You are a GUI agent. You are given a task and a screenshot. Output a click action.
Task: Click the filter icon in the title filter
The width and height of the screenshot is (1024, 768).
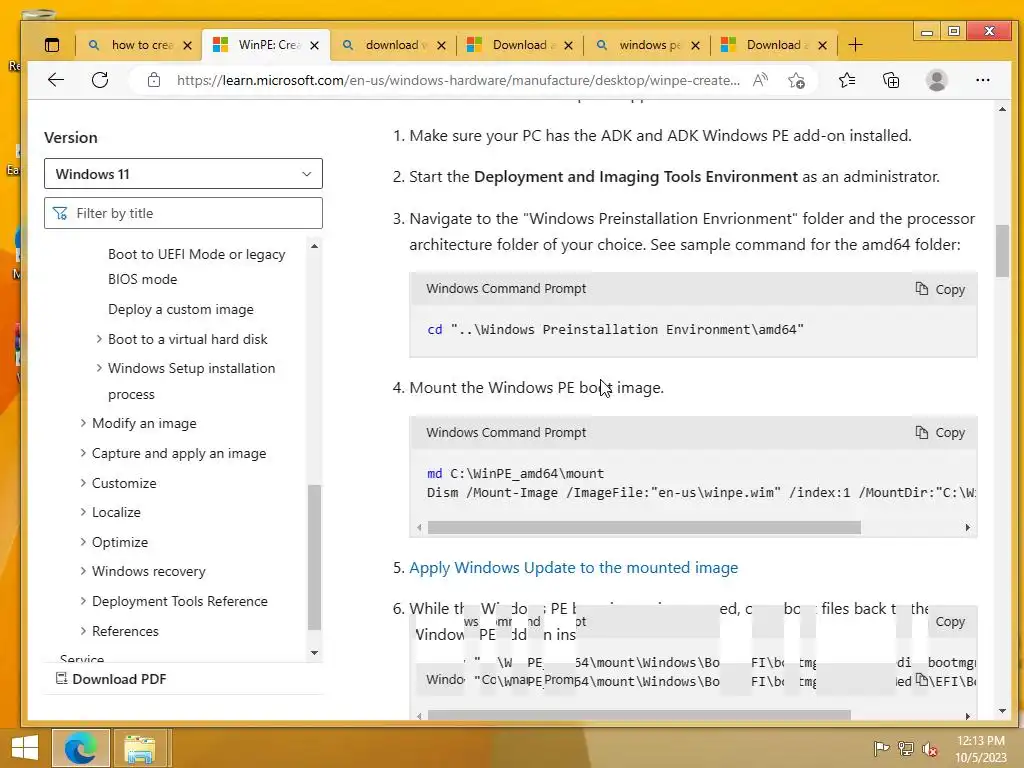tap(60, 214)
